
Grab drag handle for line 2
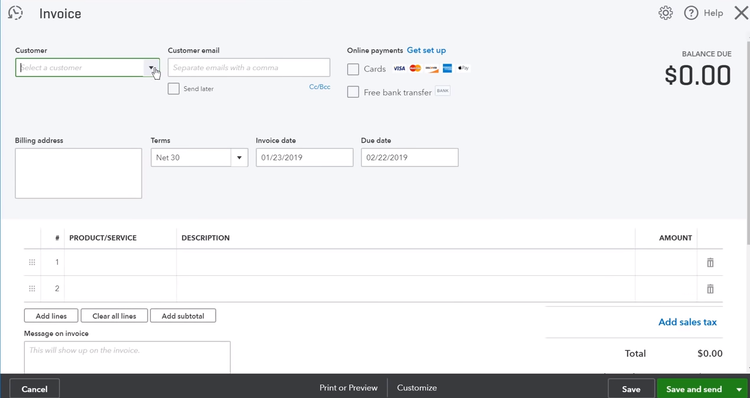coord(32,288)
